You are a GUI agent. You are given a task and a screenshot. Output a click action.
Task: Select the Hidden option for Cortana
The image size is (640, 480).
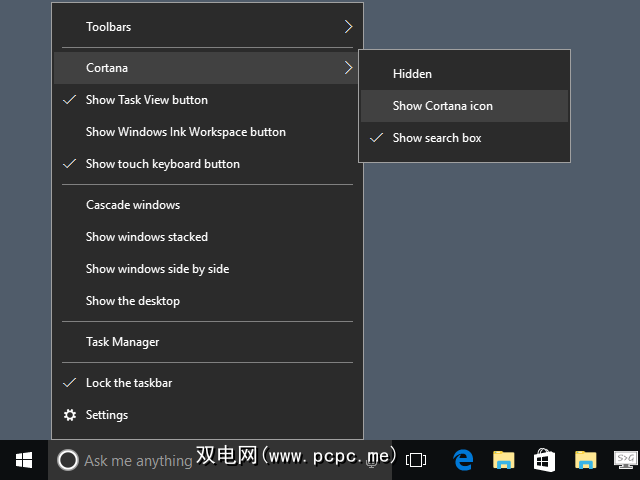pos(412,74)
